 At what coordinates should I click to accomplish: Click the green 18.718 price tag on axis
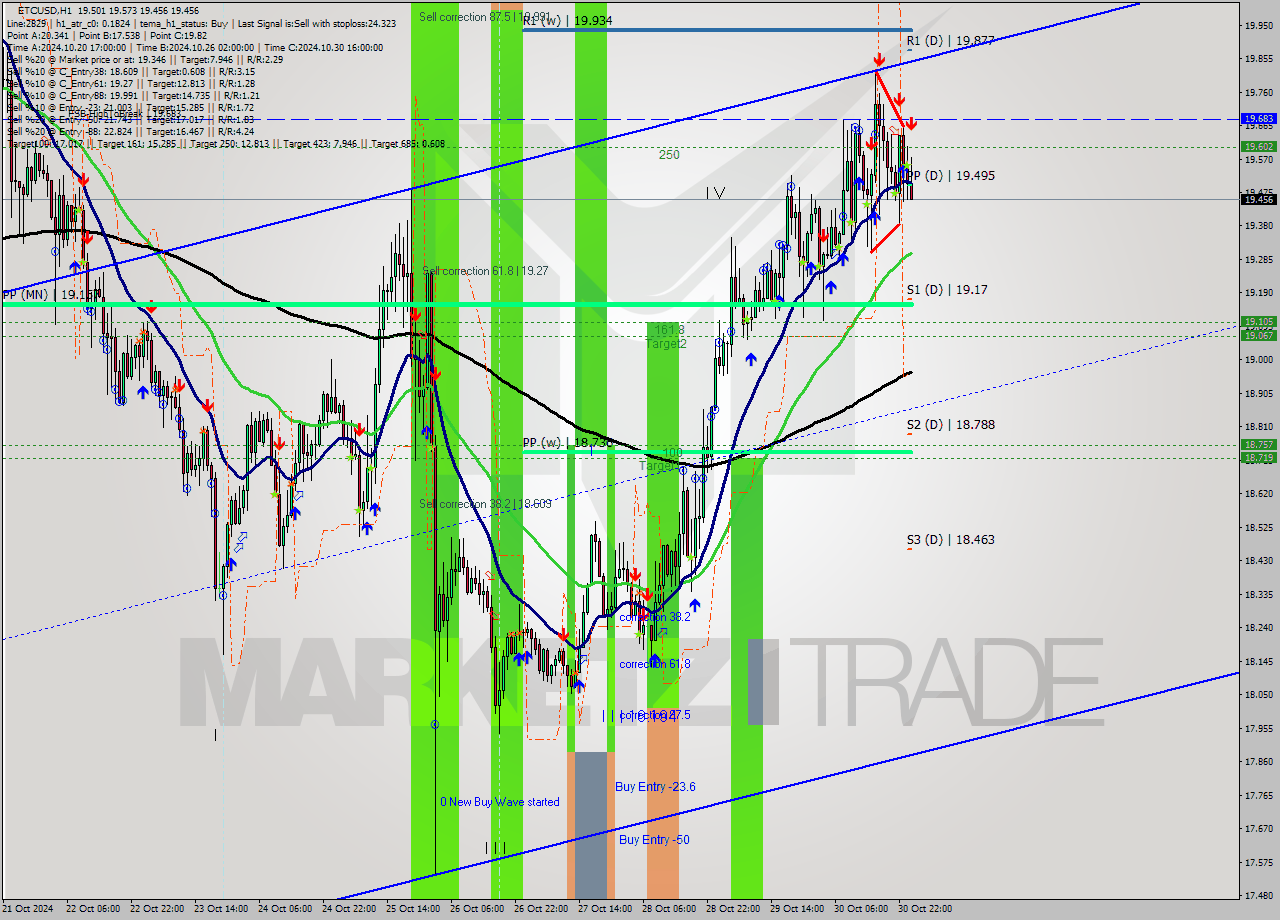coord(1259,457)
